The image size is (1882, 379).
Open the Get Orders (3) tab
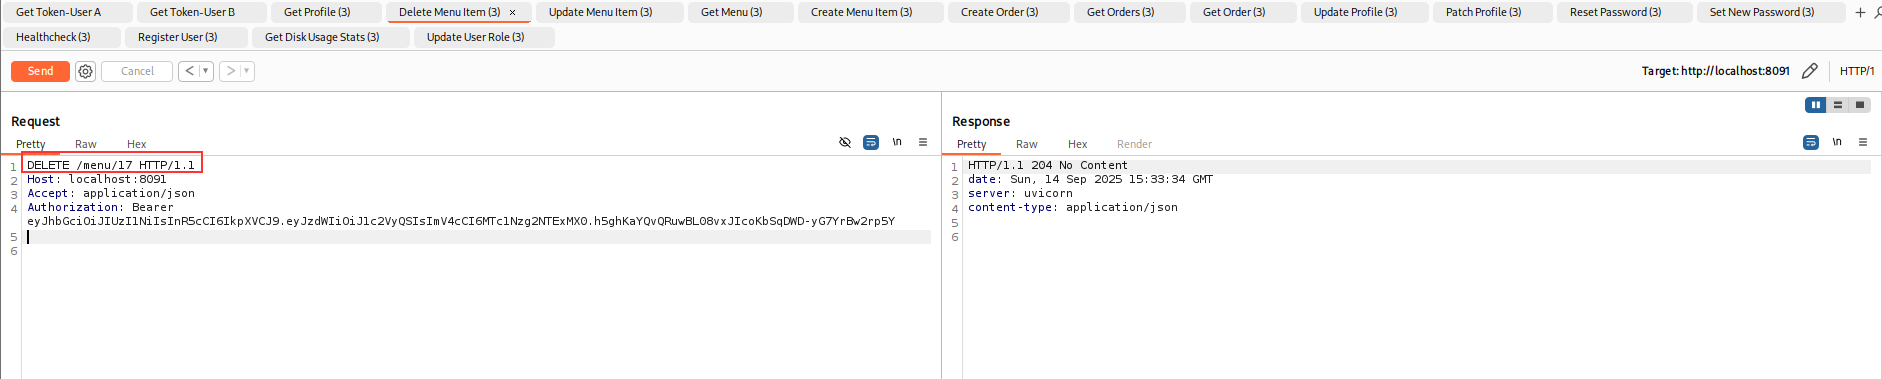tap(1129, 12)
